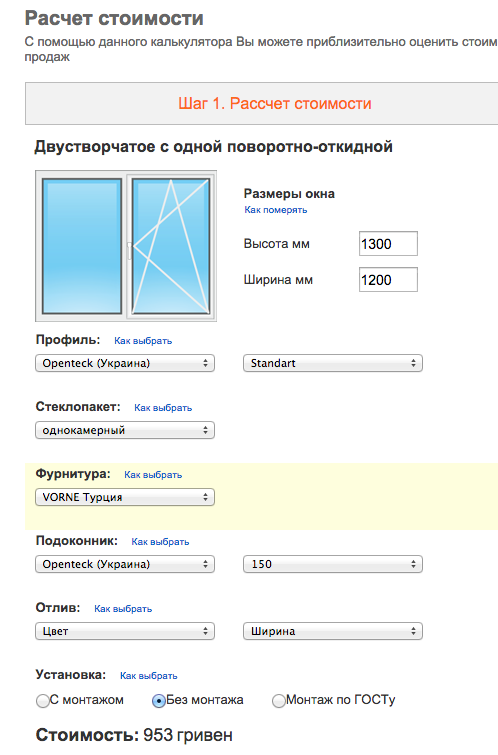498x755 pixels.
Task: Open the Отлив 'Как выбрать' link
Action: point(123,608)
